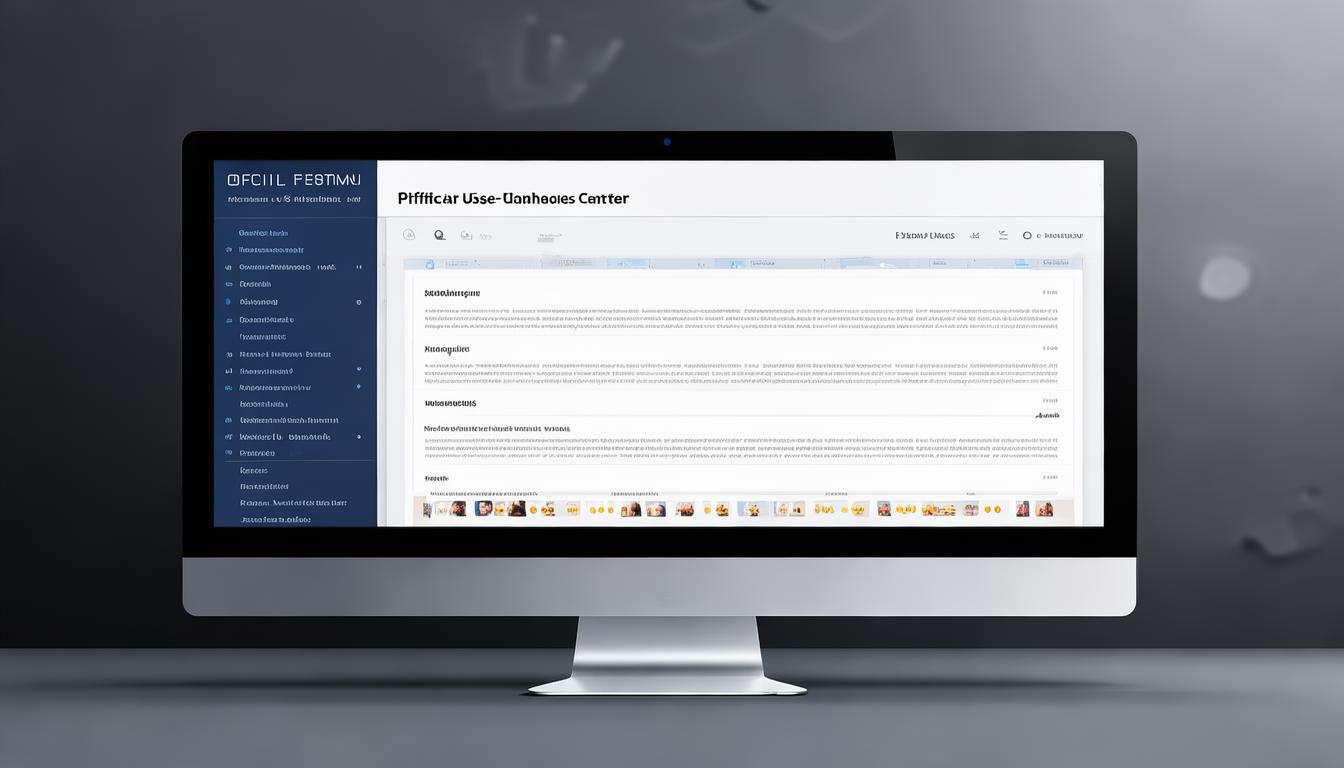
Task: Click the small chart icon beside 'Fyboms Umes'
Action: [973, 236]
